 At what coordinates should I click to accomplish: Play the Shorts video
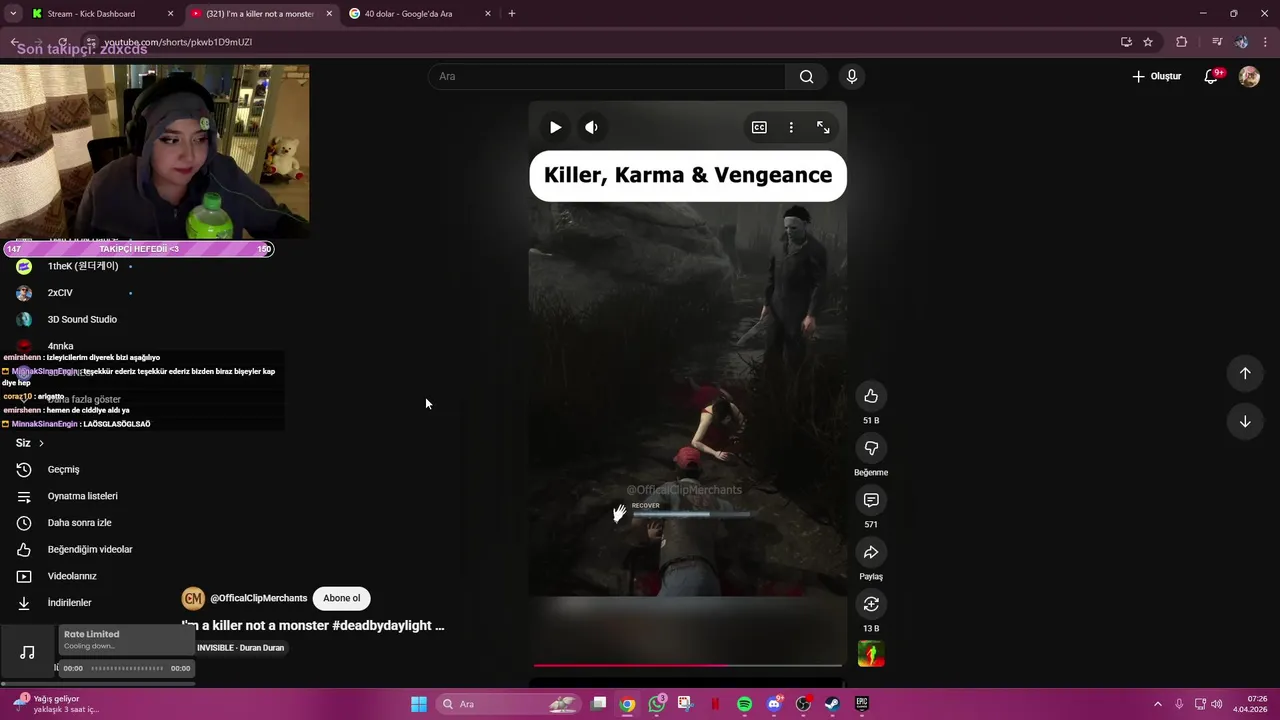click(x=555, y=127)
